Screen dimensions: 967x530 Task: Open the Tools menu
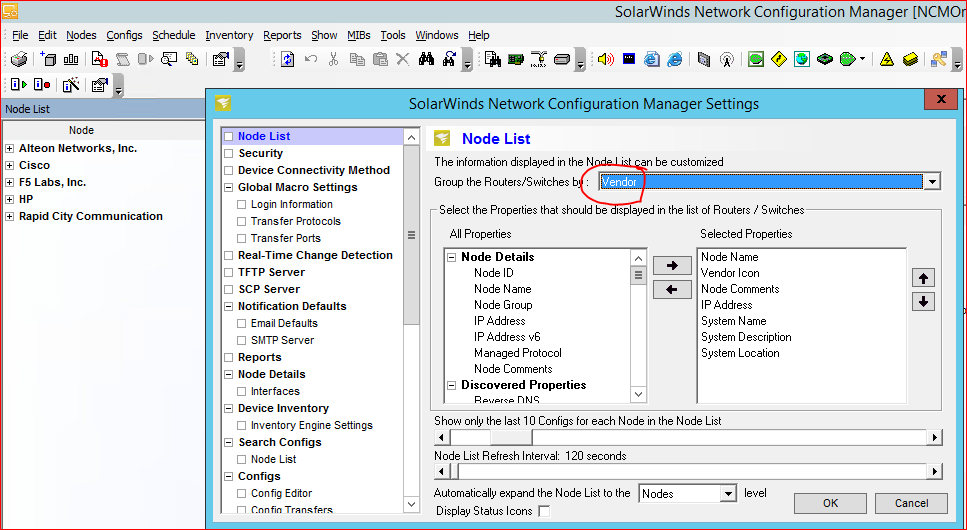click(393, 35)
